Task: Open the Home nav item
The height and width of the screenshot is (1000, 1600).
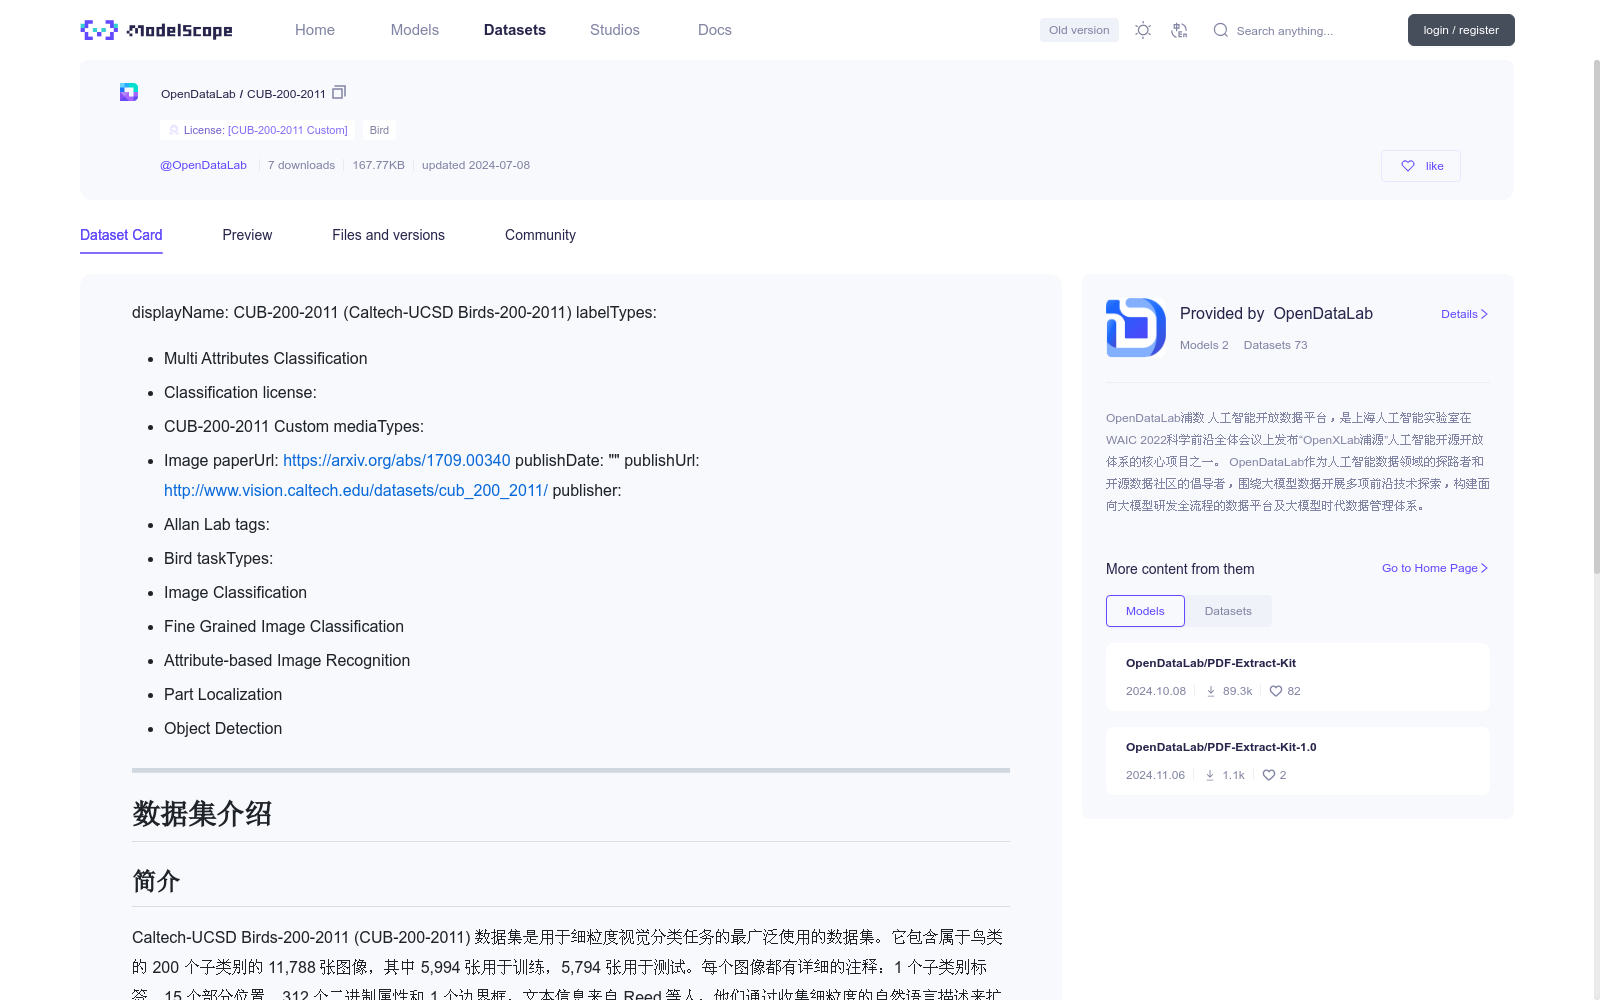Action: 315,30
